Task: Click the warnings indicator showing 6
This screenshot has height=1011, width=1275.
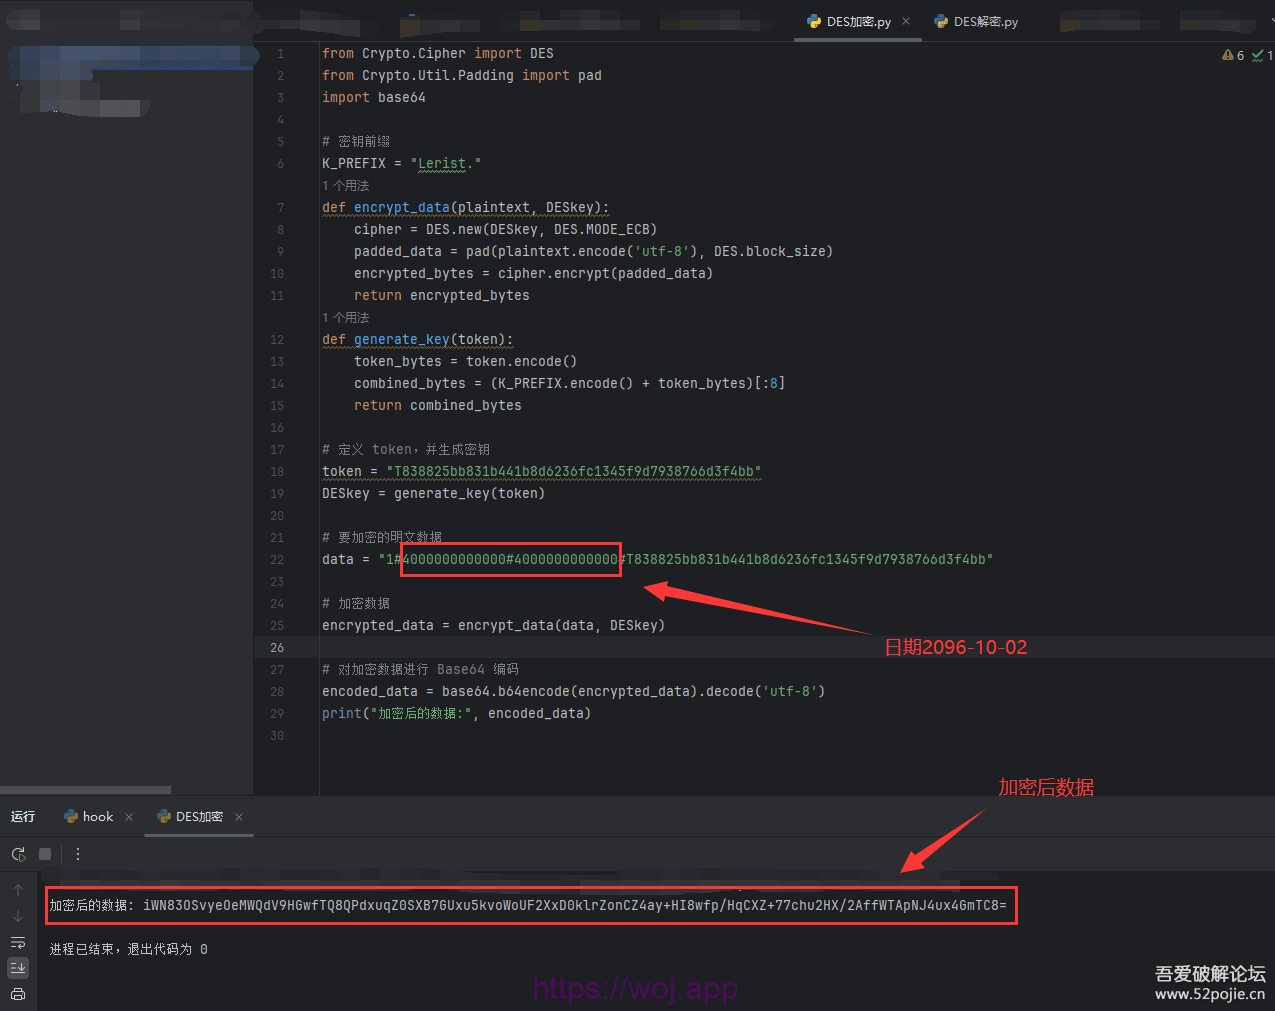Action: (x=1233, y=56)
